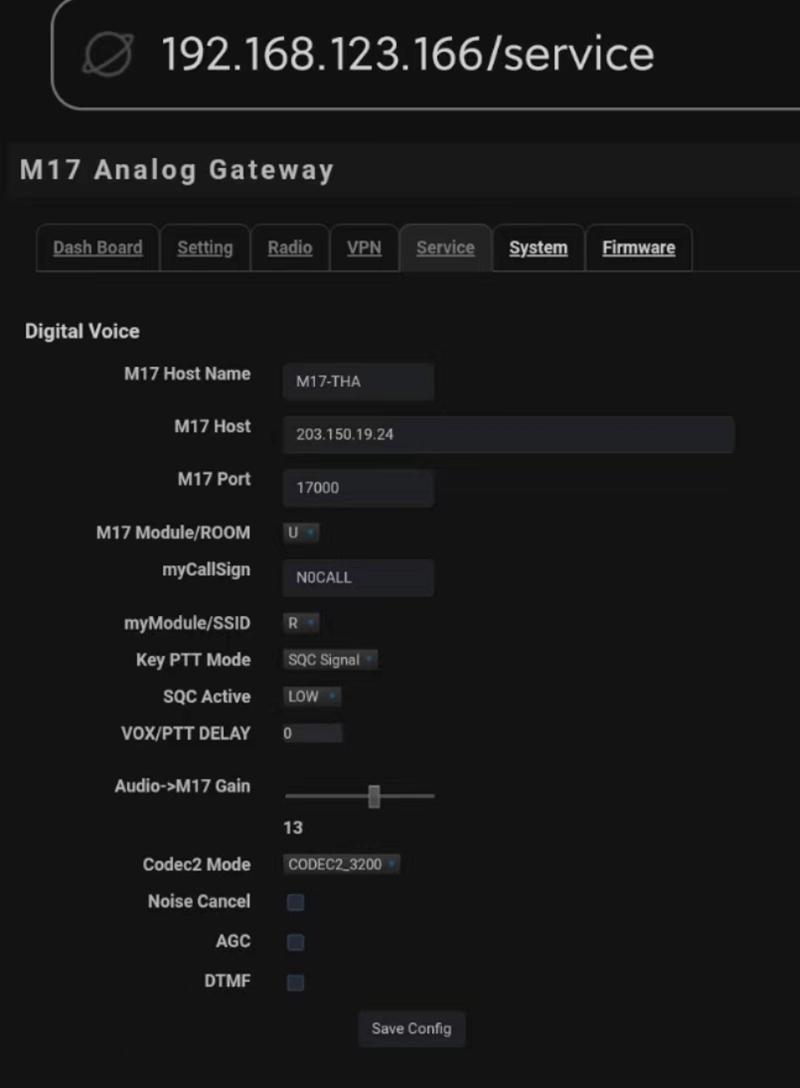Open the Setting tab

[205, 248]
